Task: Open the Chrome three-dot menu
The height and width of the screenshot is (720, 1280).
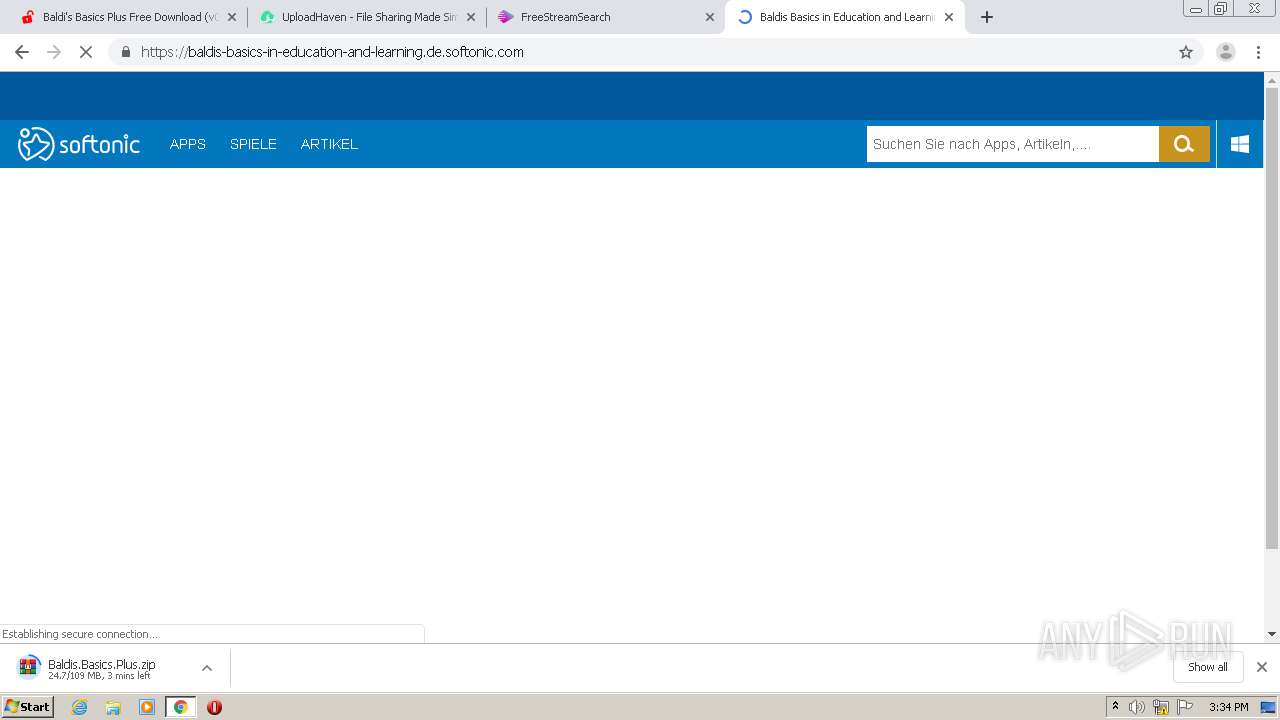Action: (1258, 52)
